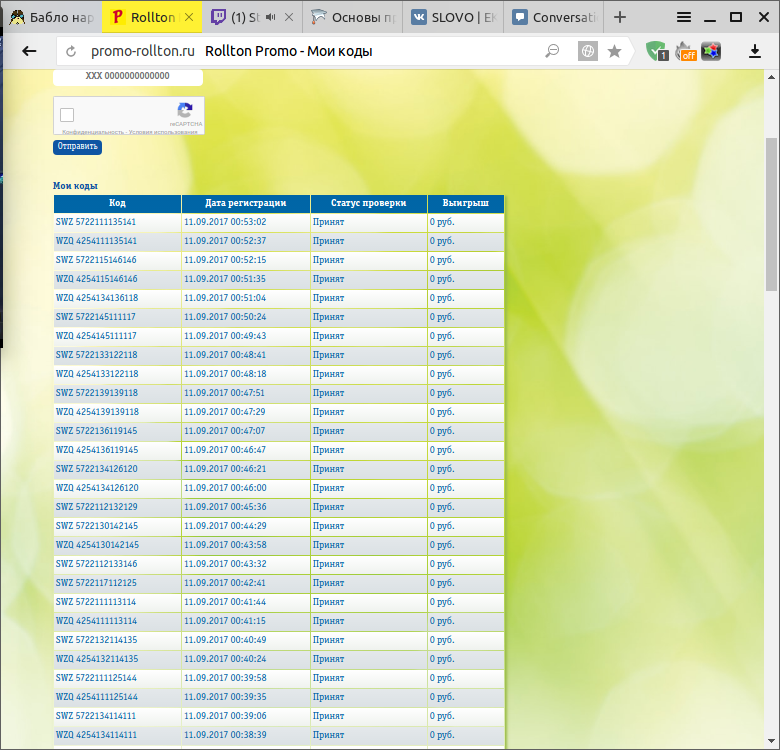
Task: Switch to the Rollton tab
Action: tap(152, 17)
